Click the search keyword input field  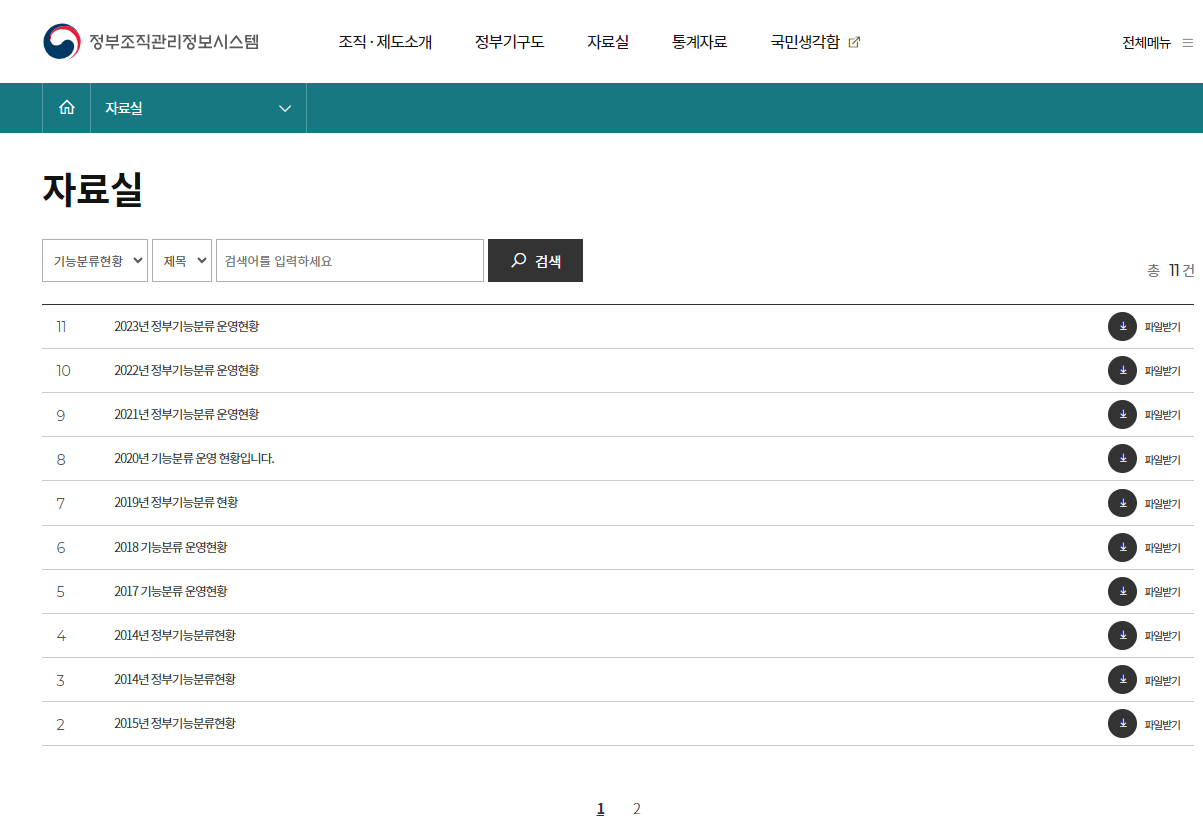coord(350,261)
